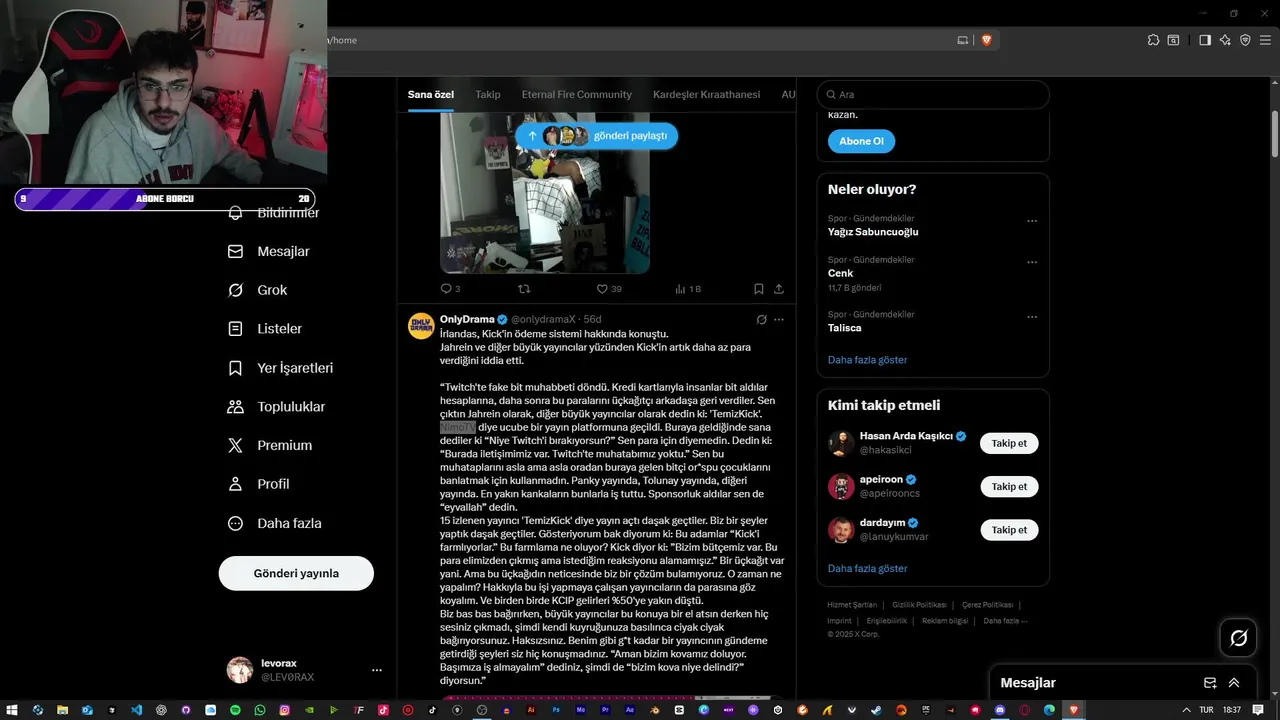Bookmark the image post
The height and width of the screenshot is (720, 1280).
[759, 289]
